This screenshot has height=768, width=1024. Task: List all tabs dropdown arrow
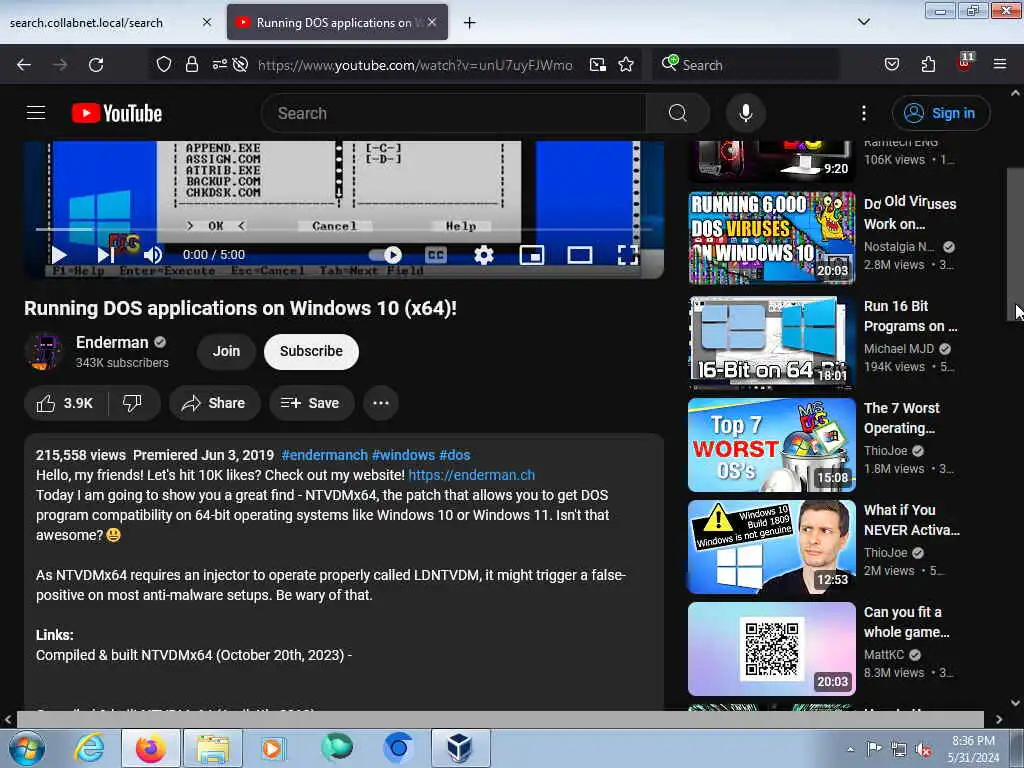[863, 22]
